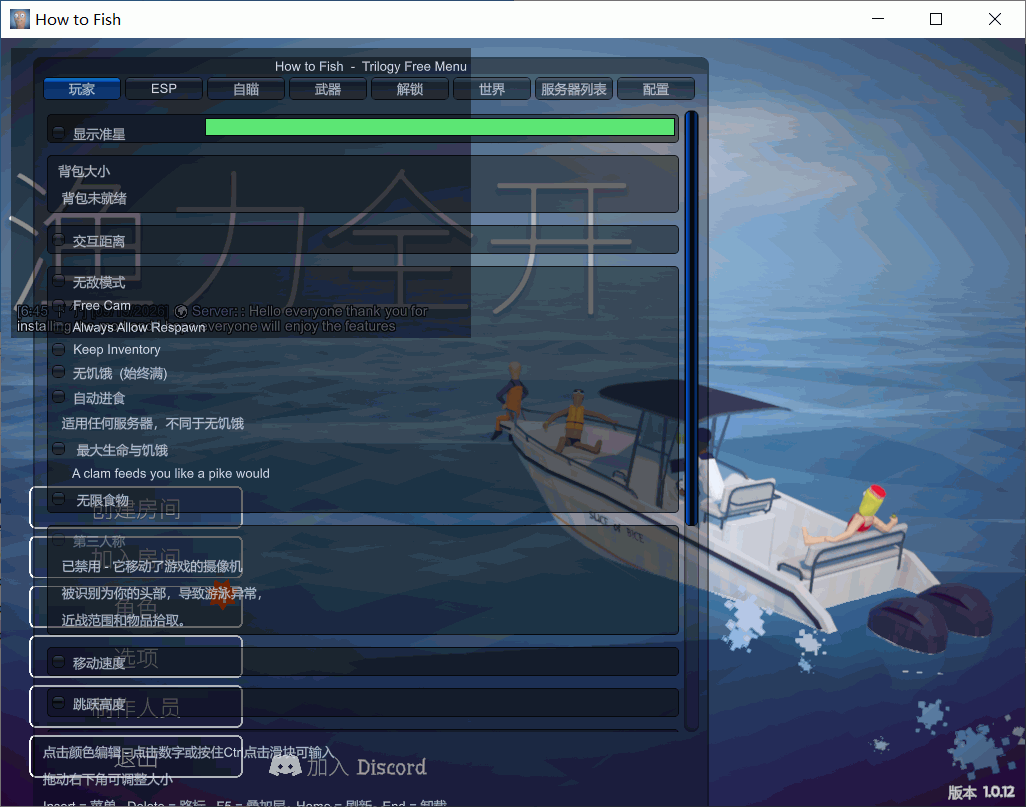This screenshot has width=1026, height=807.
Task: Enable 无敌模式 checkbox
Action: [59, 281]
